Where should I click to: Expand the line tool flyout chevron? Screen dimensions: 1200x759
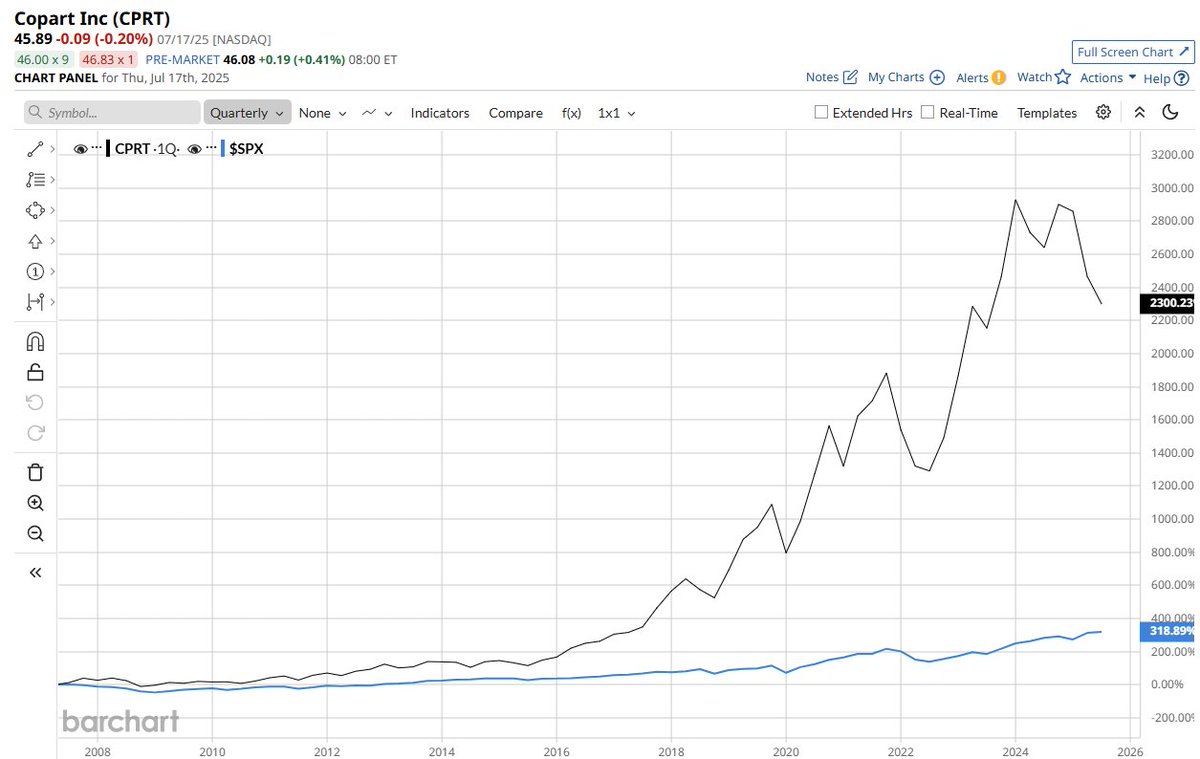(52, 149)
